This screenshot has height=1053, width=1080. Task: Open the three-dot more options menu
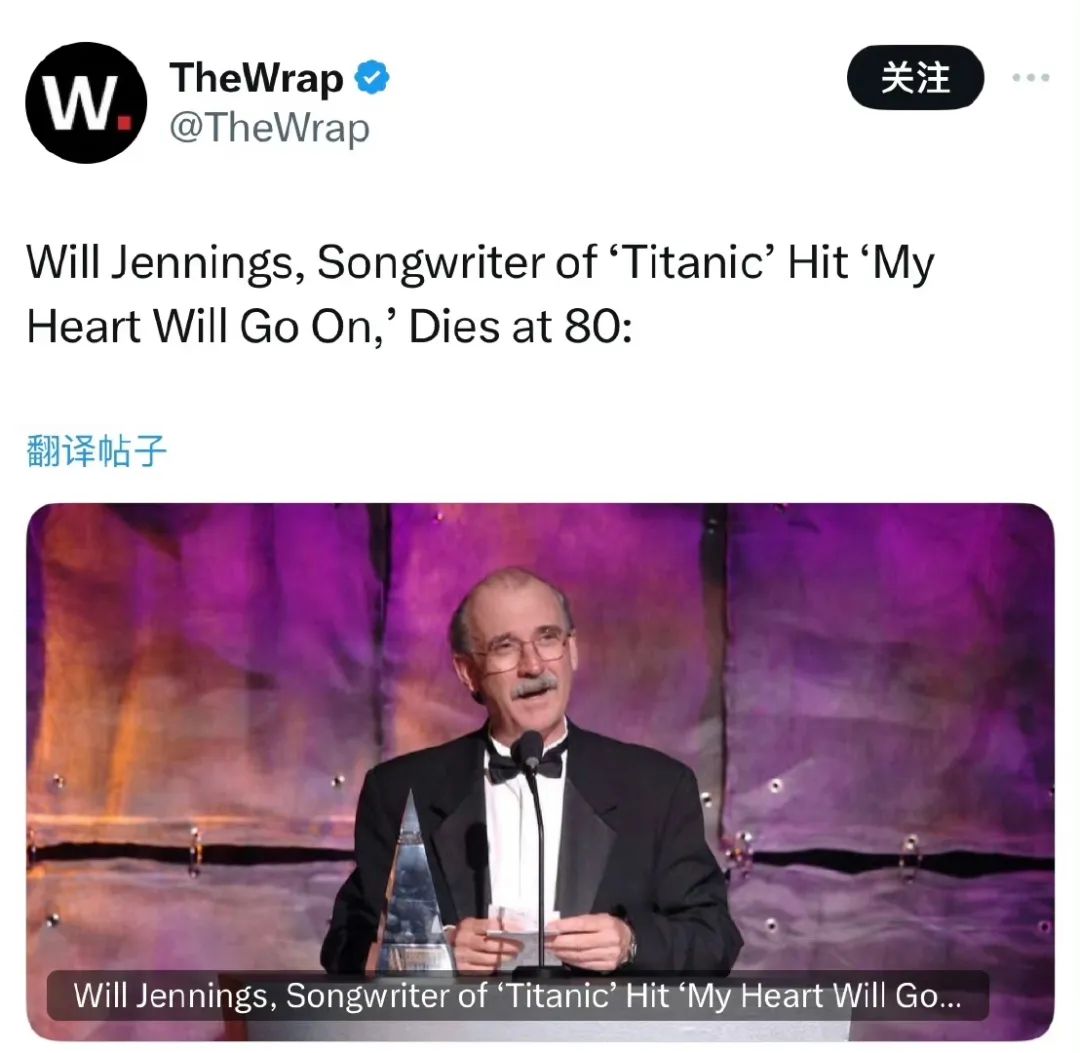pyautogui.click(x=1030, y=77)
